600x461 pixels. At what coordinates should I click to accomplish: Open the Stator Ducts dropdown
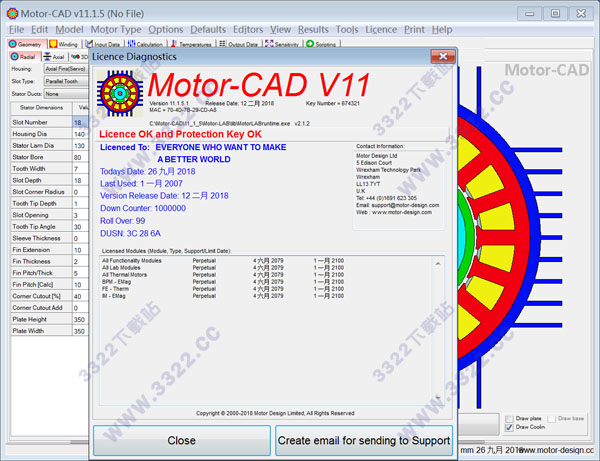66,94
